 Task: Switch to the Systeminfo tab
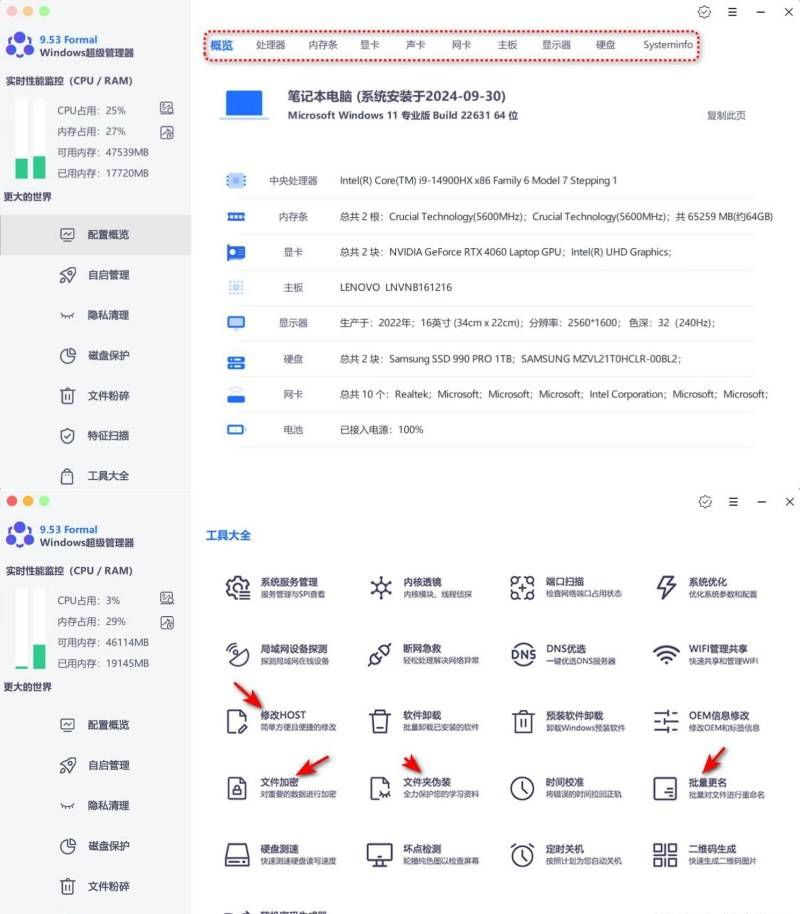pos(667,45)
